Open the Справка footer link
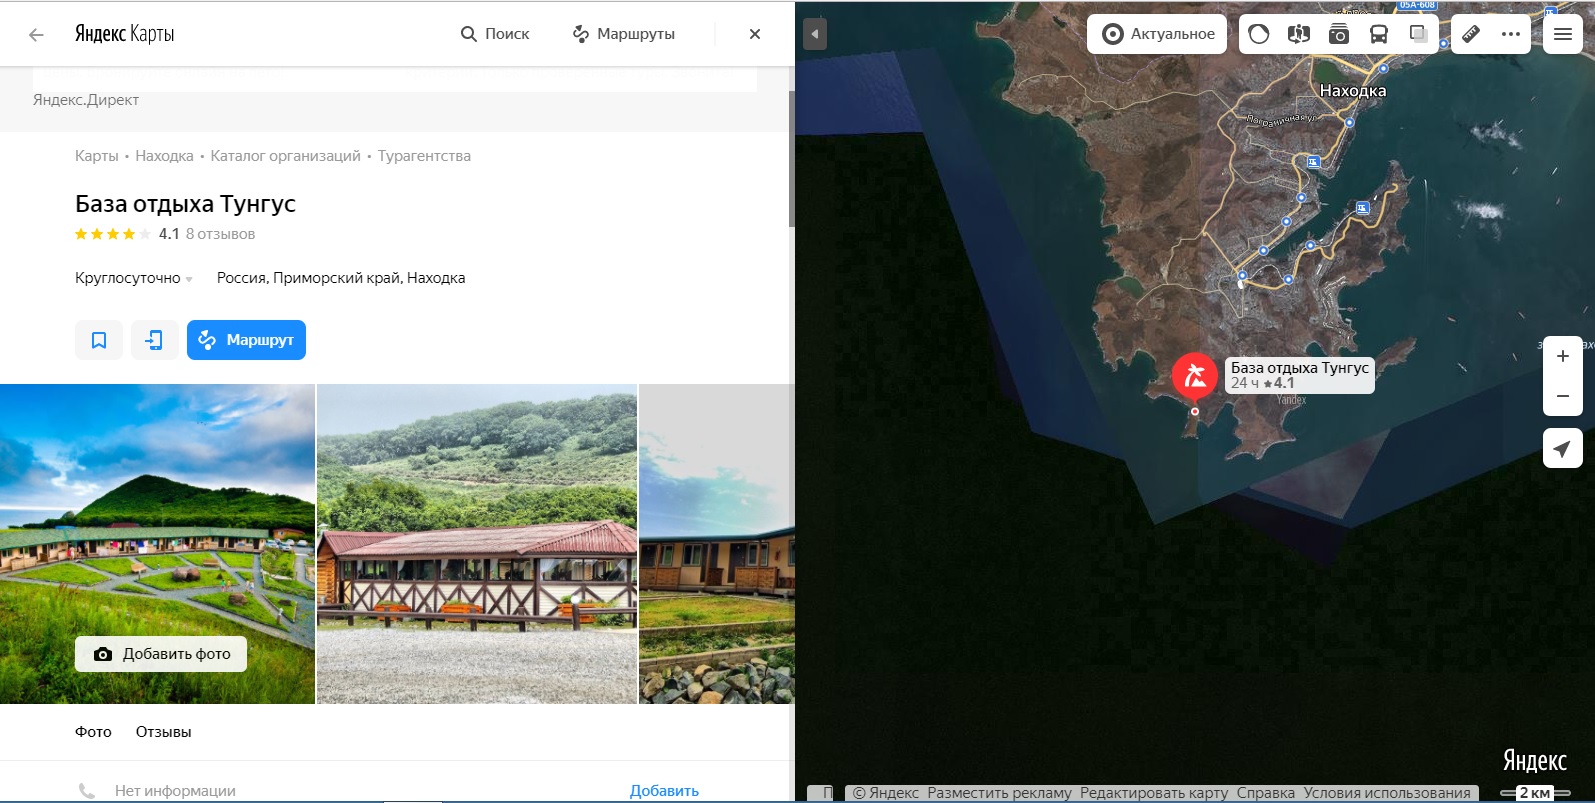 point(1266,793)
